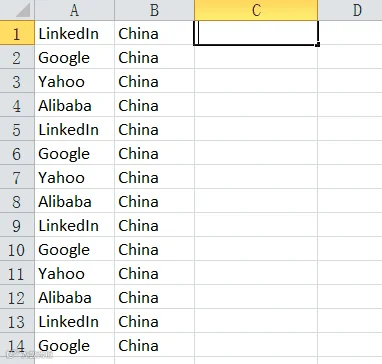Click cell A4 containing Alibaba
Viewport: 382px width, 364px height.
75,105
